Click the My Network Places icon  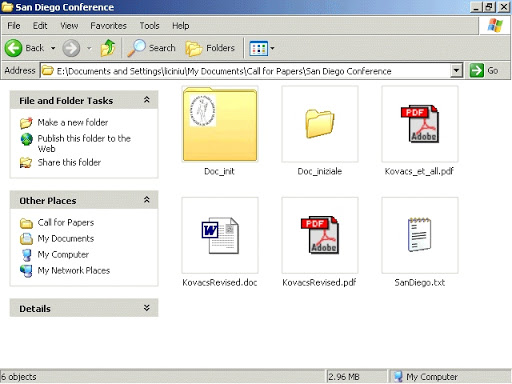[x=26, y=271]
